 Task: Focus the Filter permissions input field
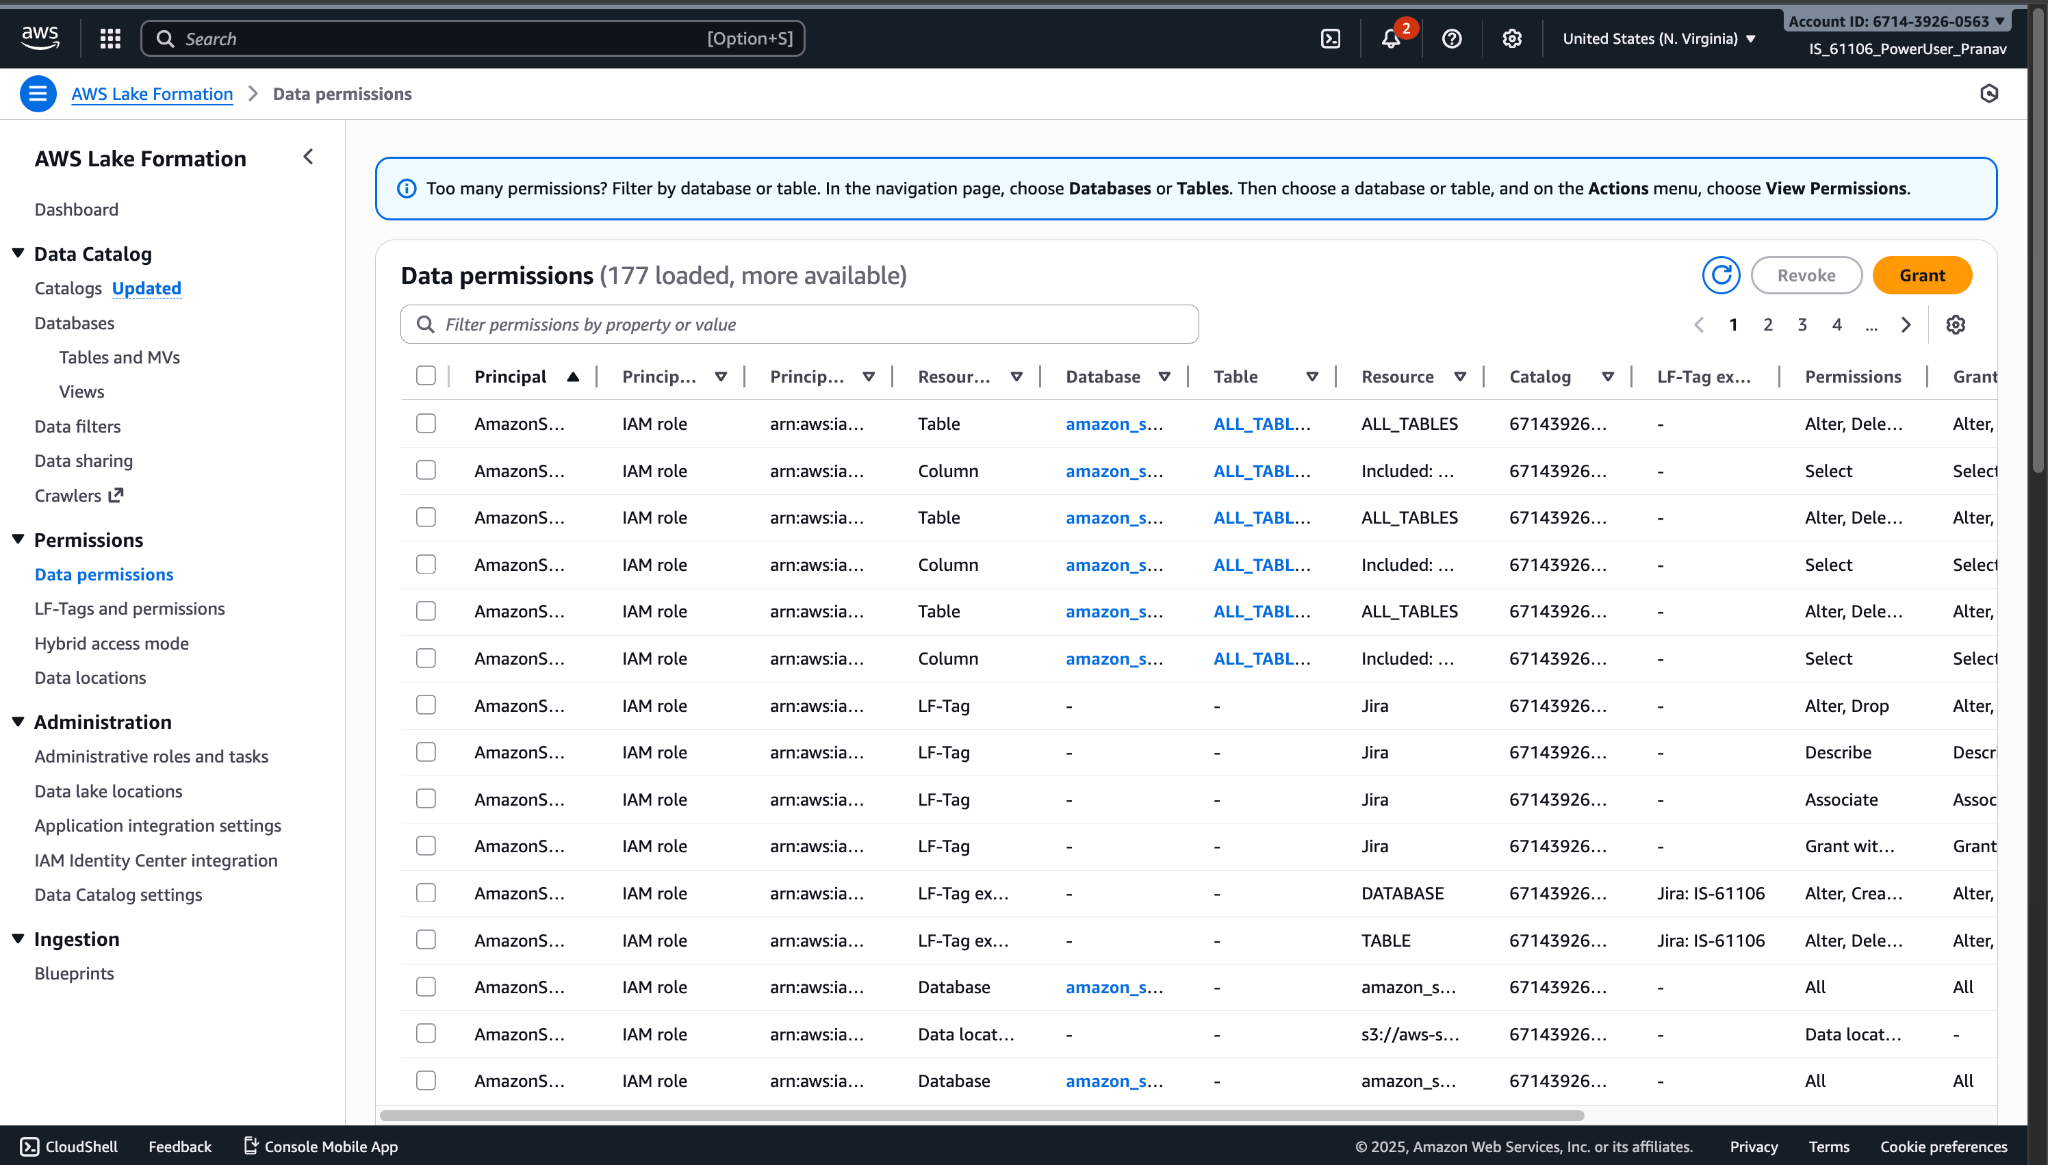coord(799,324)
